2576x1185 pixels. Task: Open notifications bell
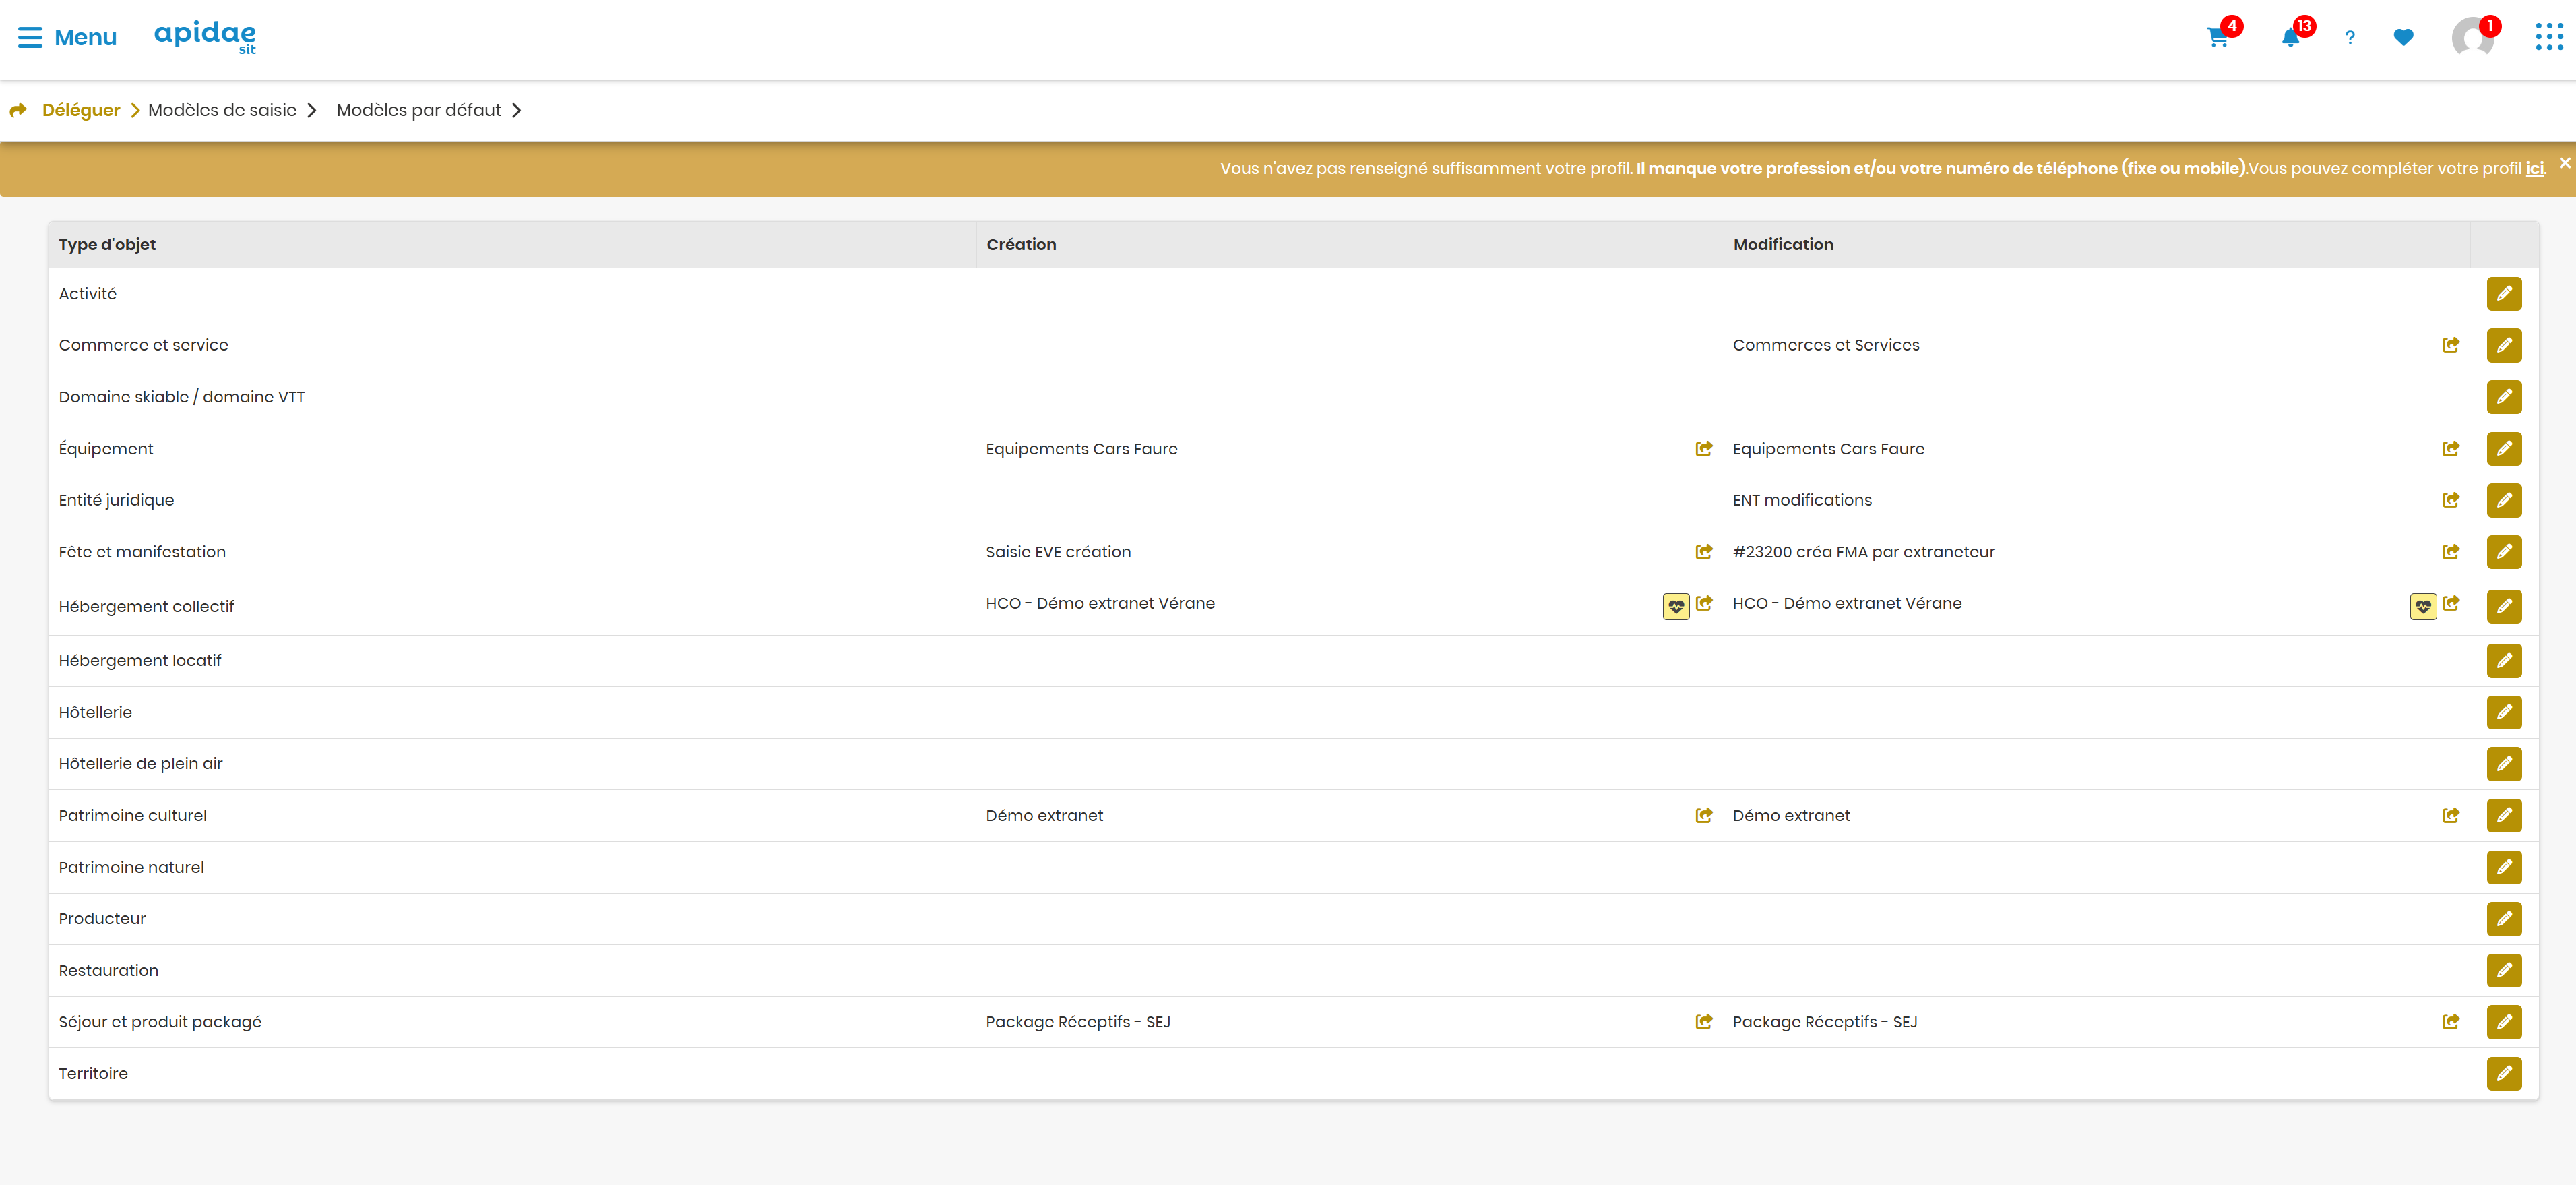pyautogui.click(x=2290, y=38)
